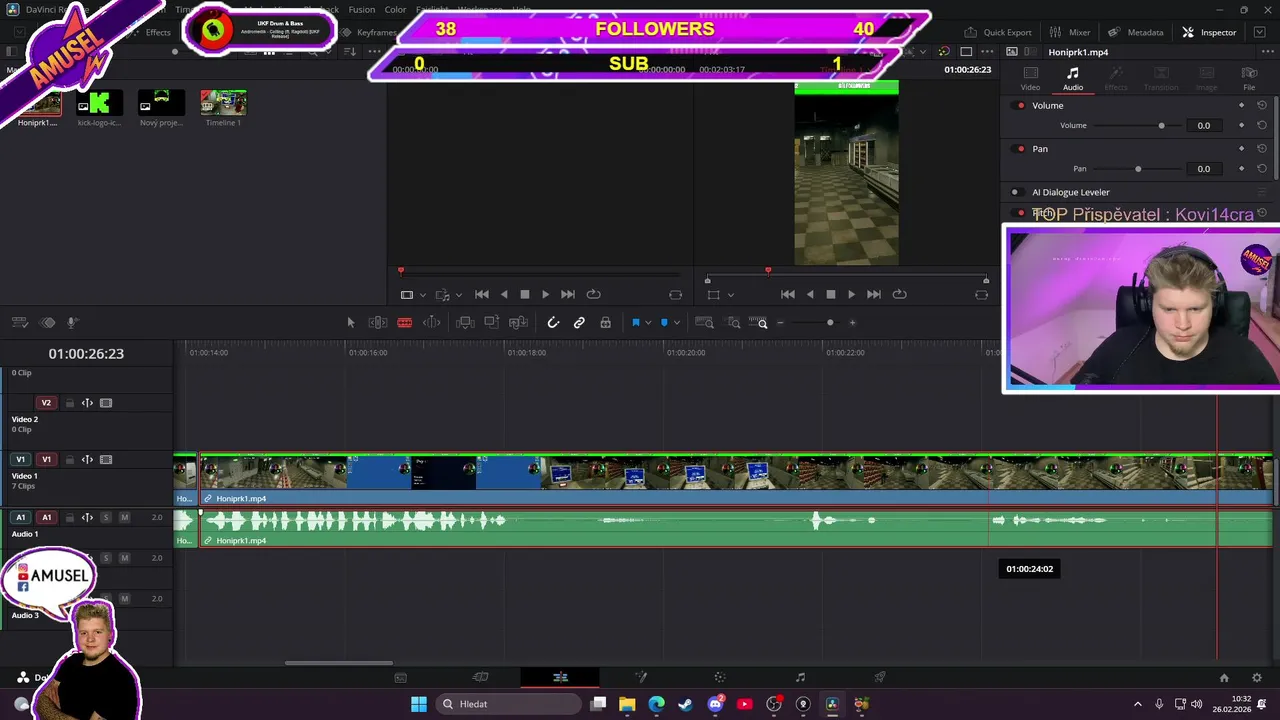Reset the Pan section header
Screen dimensions: 1280x720
(x=1262, y=149)
